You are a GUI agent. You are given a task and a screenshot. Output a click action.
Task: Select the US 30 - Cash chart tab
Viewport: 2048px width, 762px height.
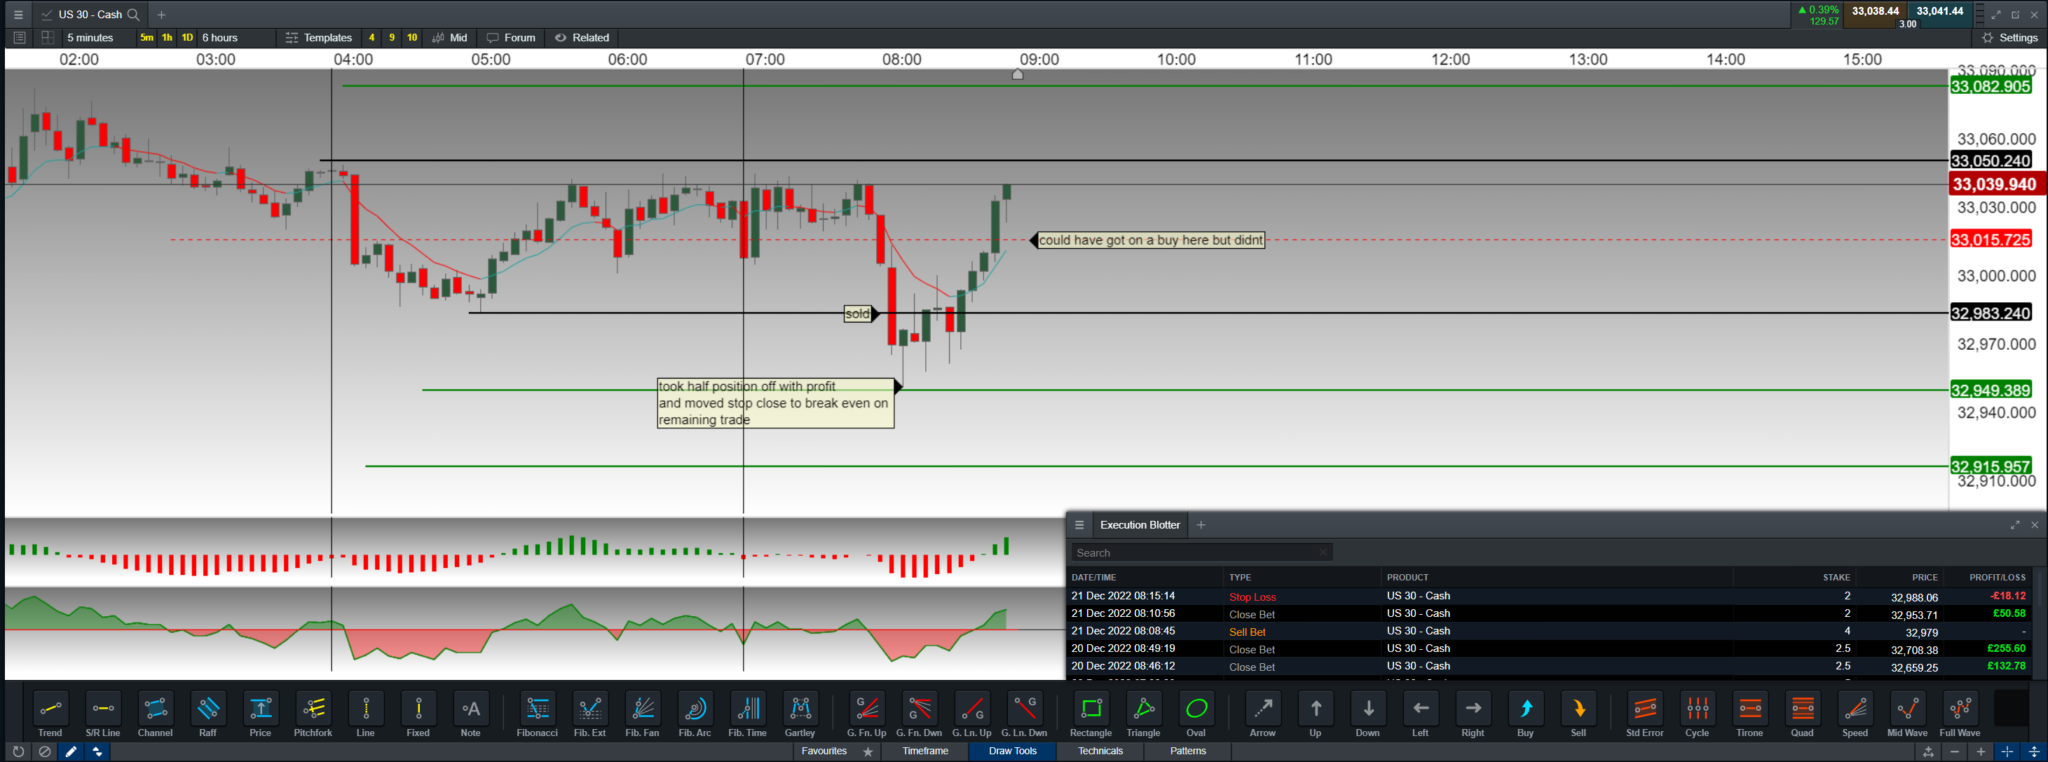[x=90, y=15]
